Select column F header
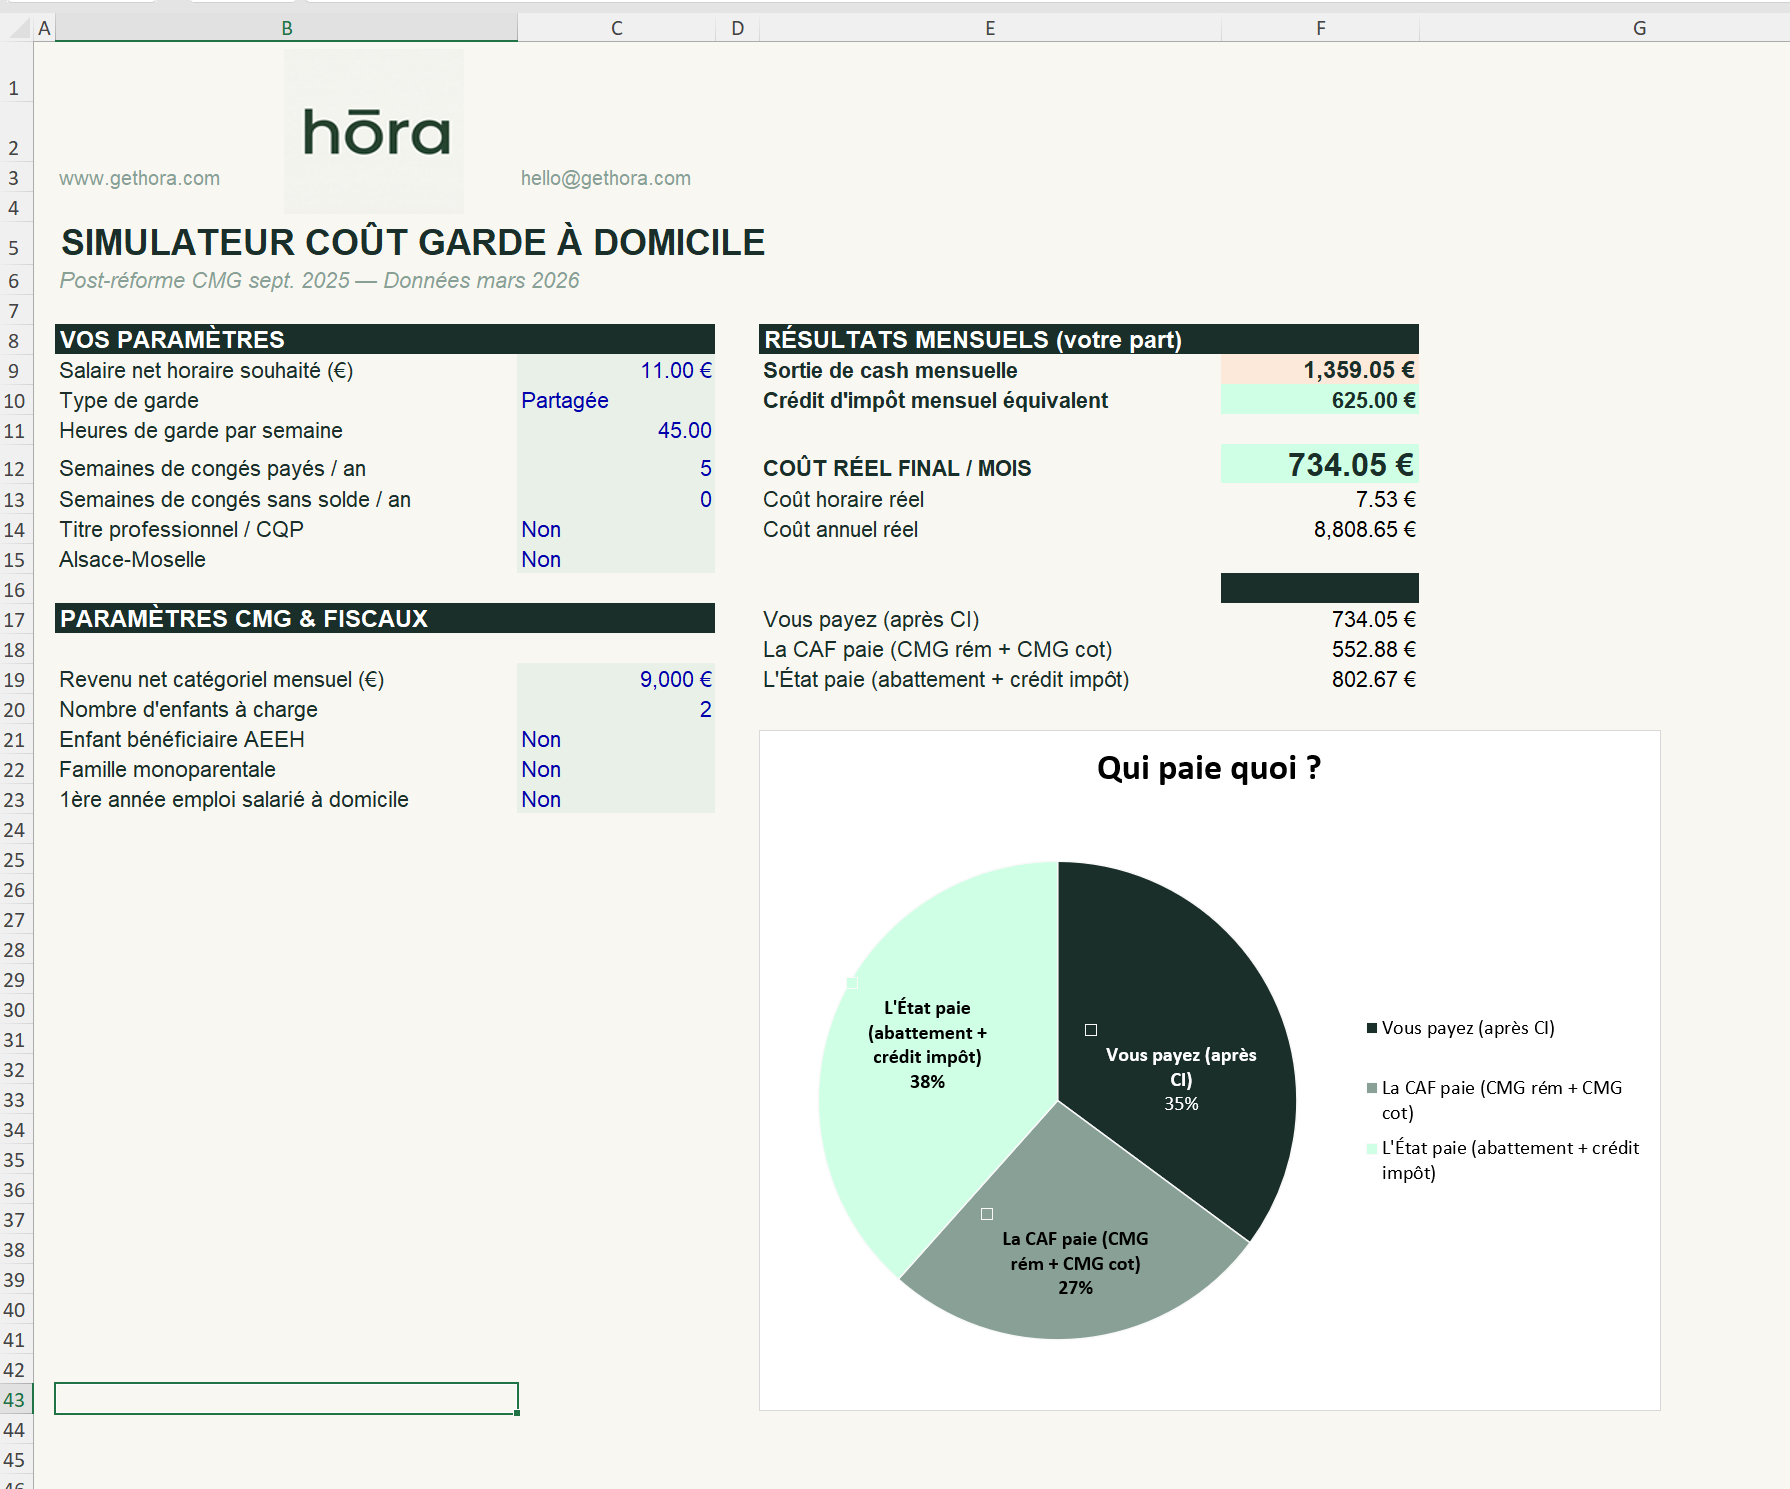 [x=1320, y=27]
